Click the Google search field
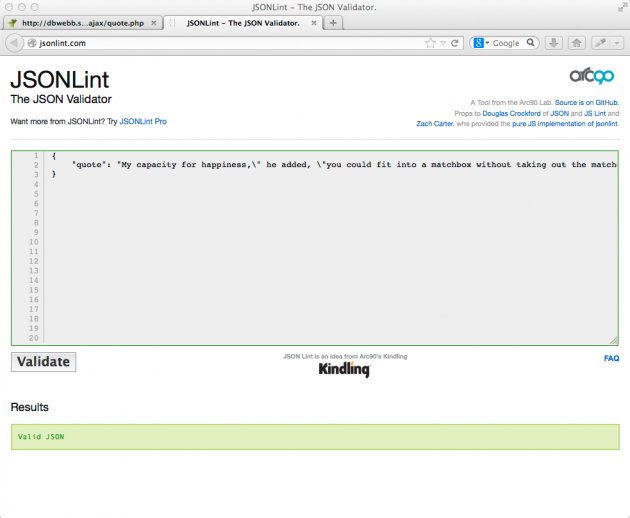The width and height of the screenshot is (630, 518). 507,43
